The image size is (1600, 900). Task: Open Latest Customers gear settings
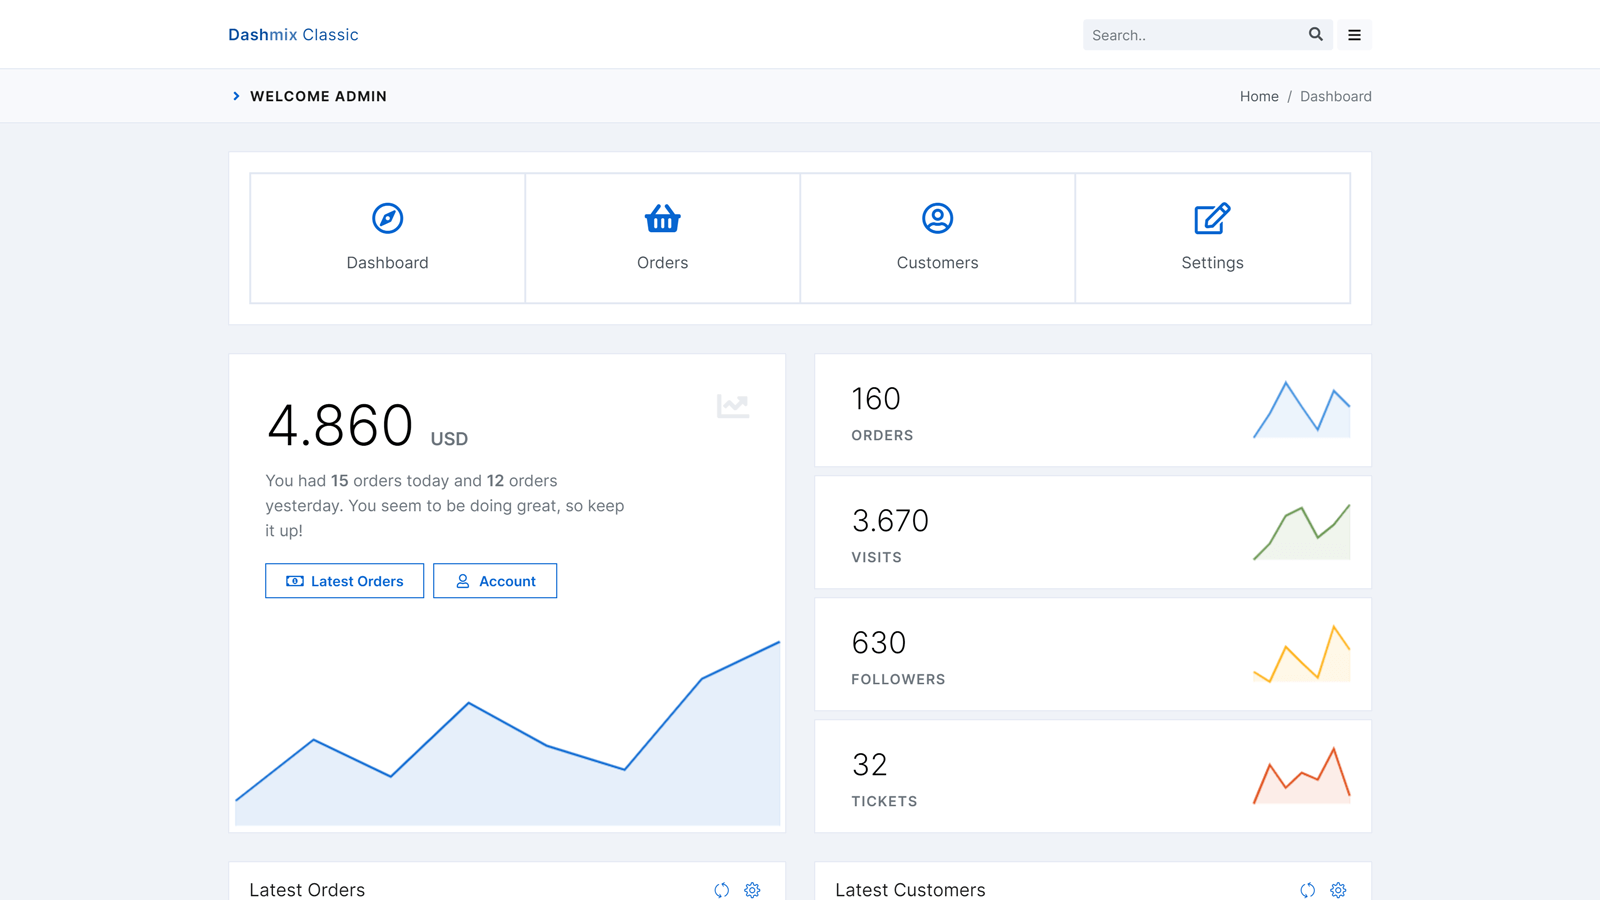click(1338, 890)
